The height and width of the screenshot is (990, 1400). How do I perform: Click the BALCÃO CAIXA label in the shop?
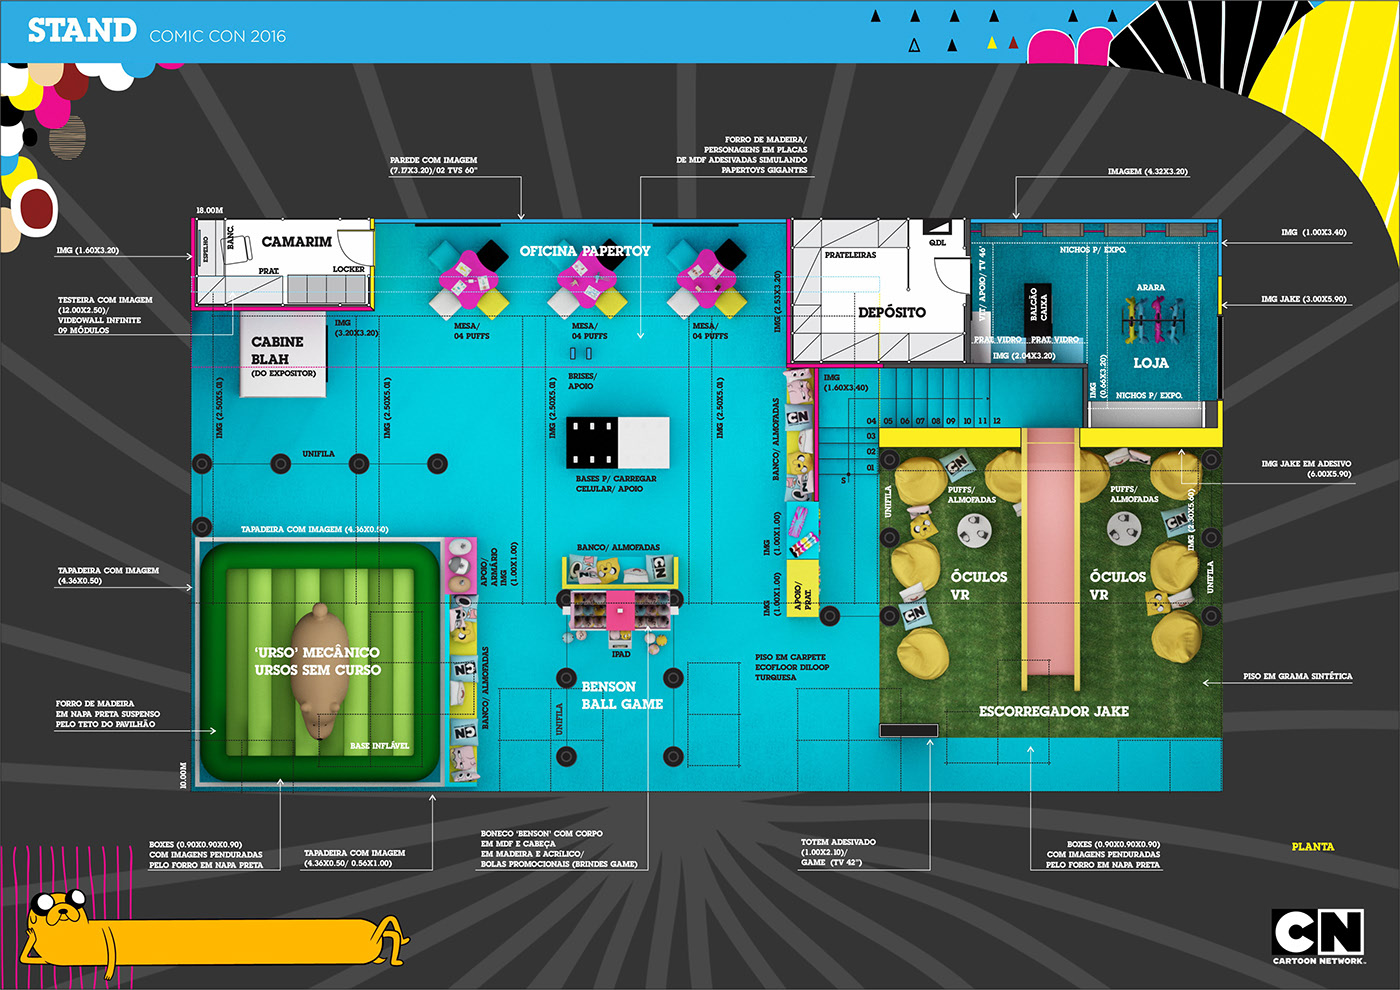coord(1038,303)
